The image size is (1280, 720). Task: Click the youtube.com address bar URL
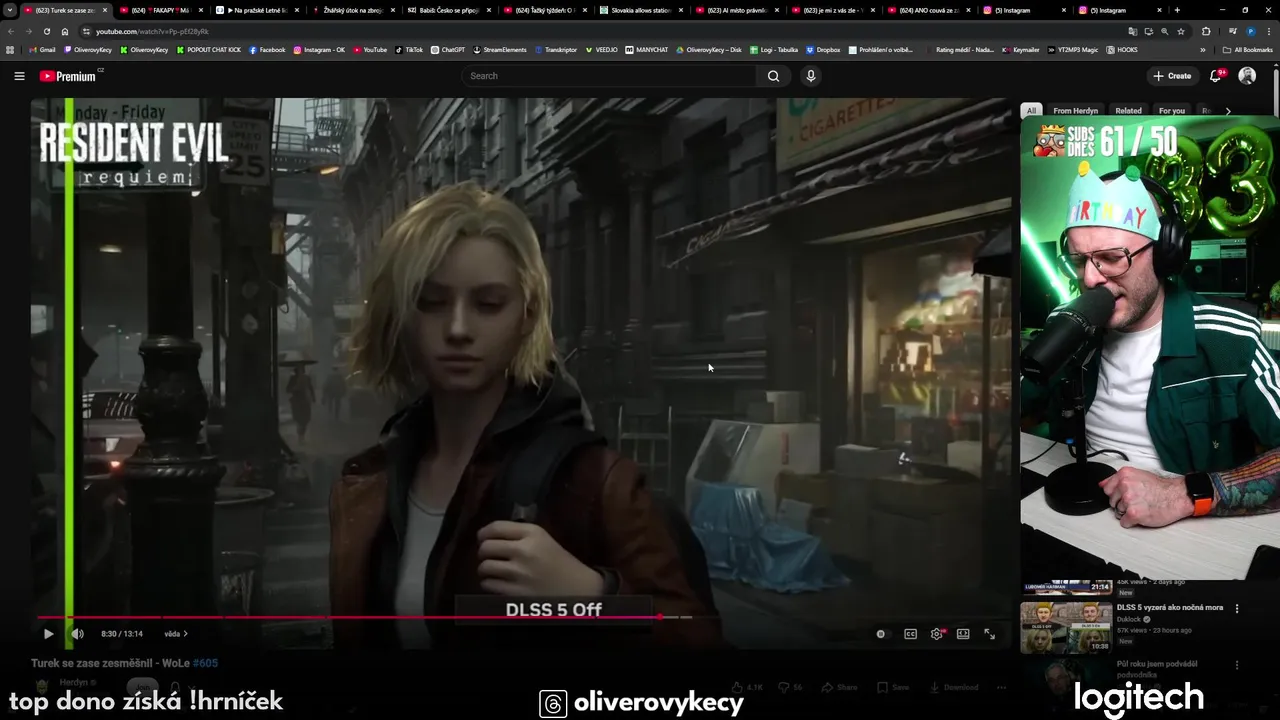(x=152, y=31)
